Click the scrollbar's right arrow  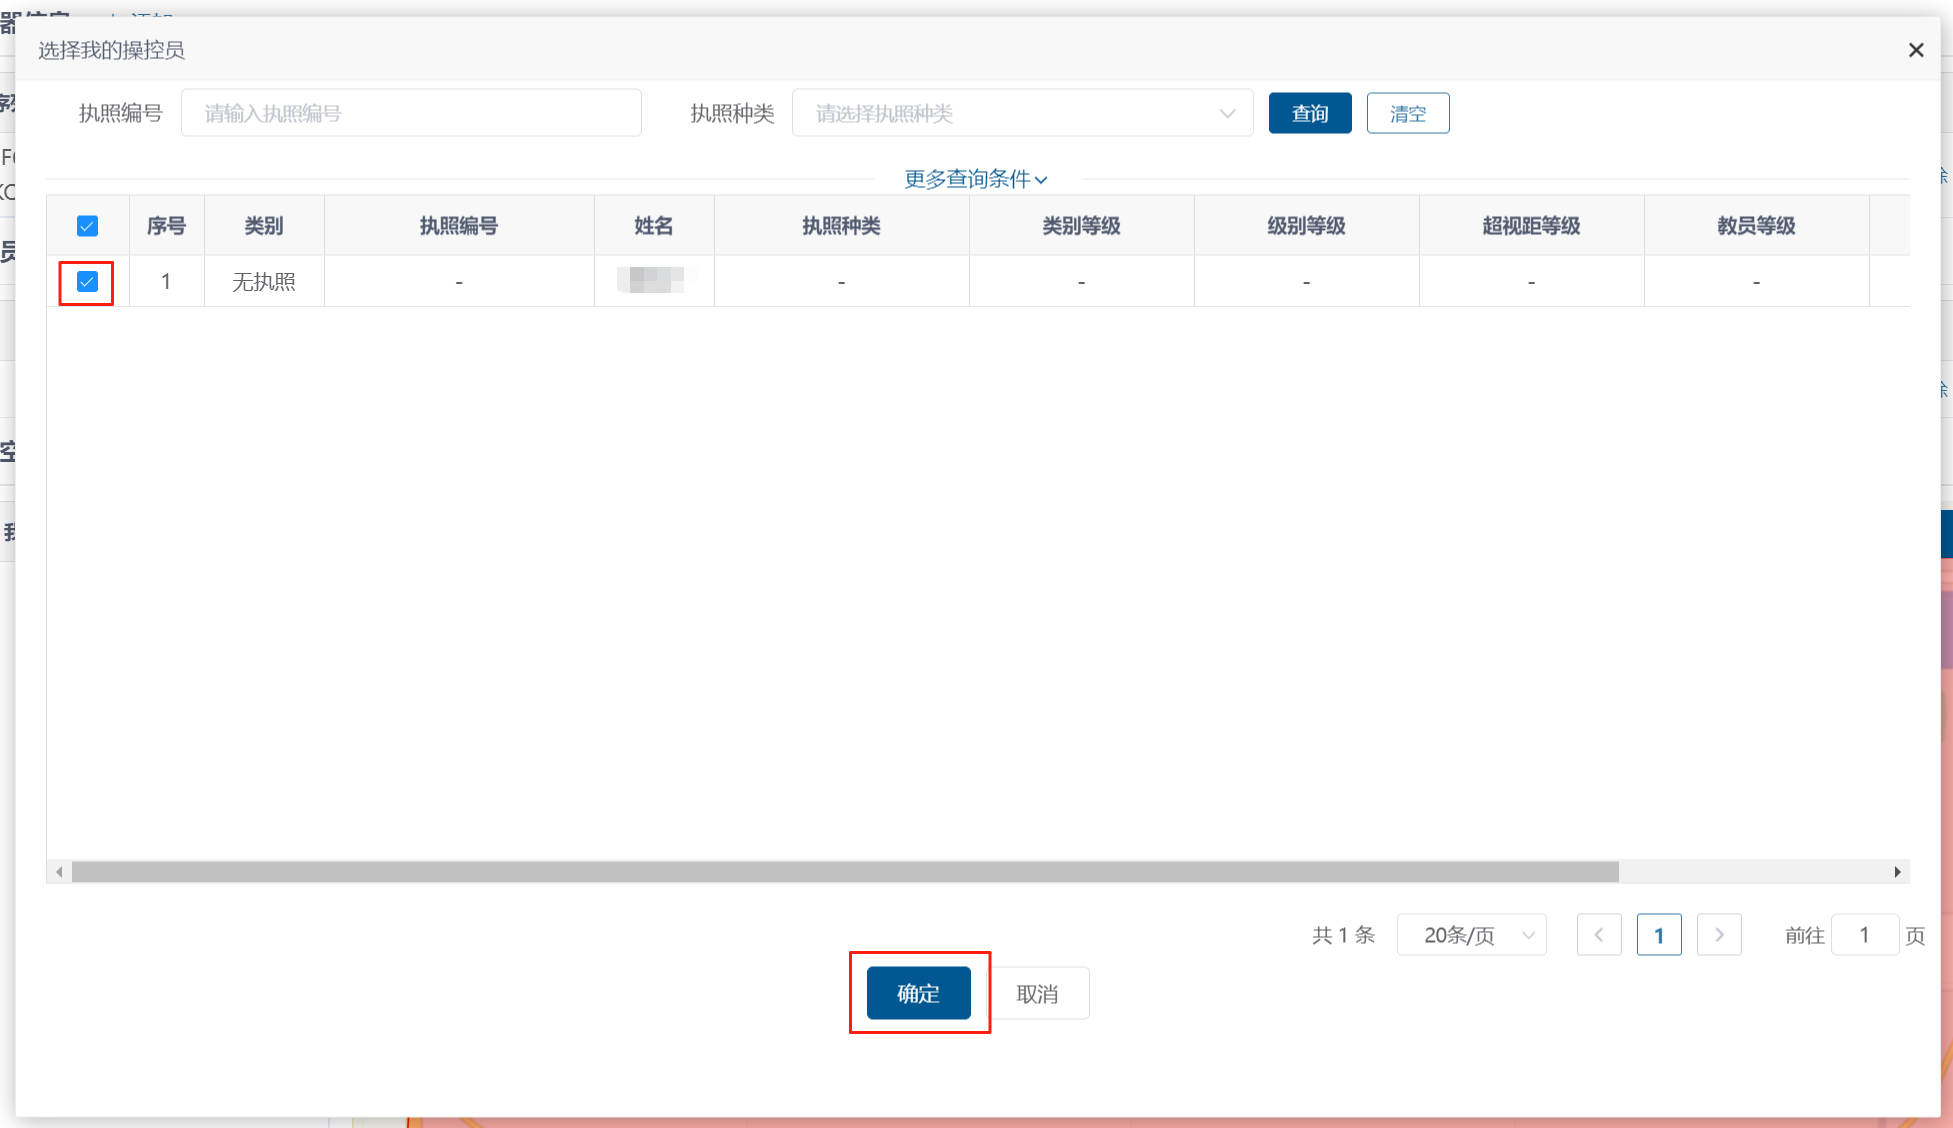(x=1897, y=872)
